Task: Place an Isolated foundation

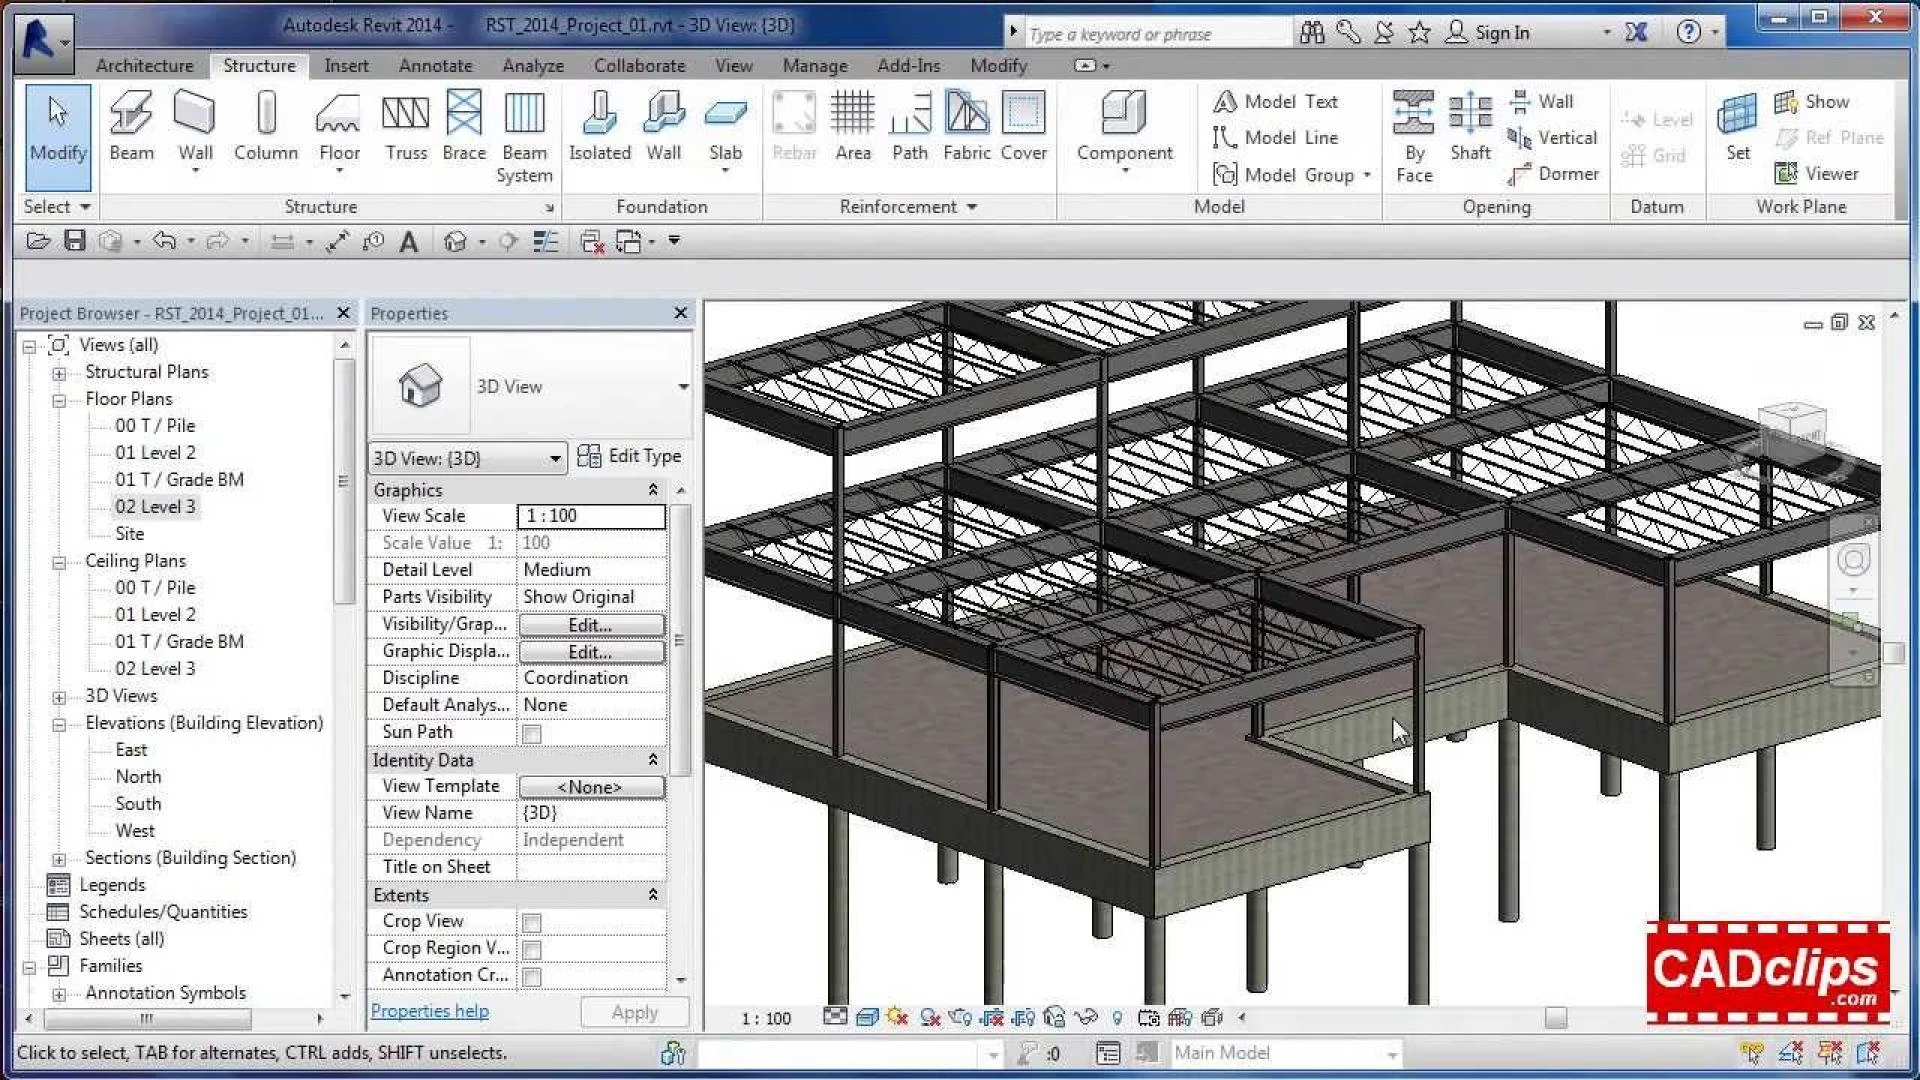Action: coord(598,128)
